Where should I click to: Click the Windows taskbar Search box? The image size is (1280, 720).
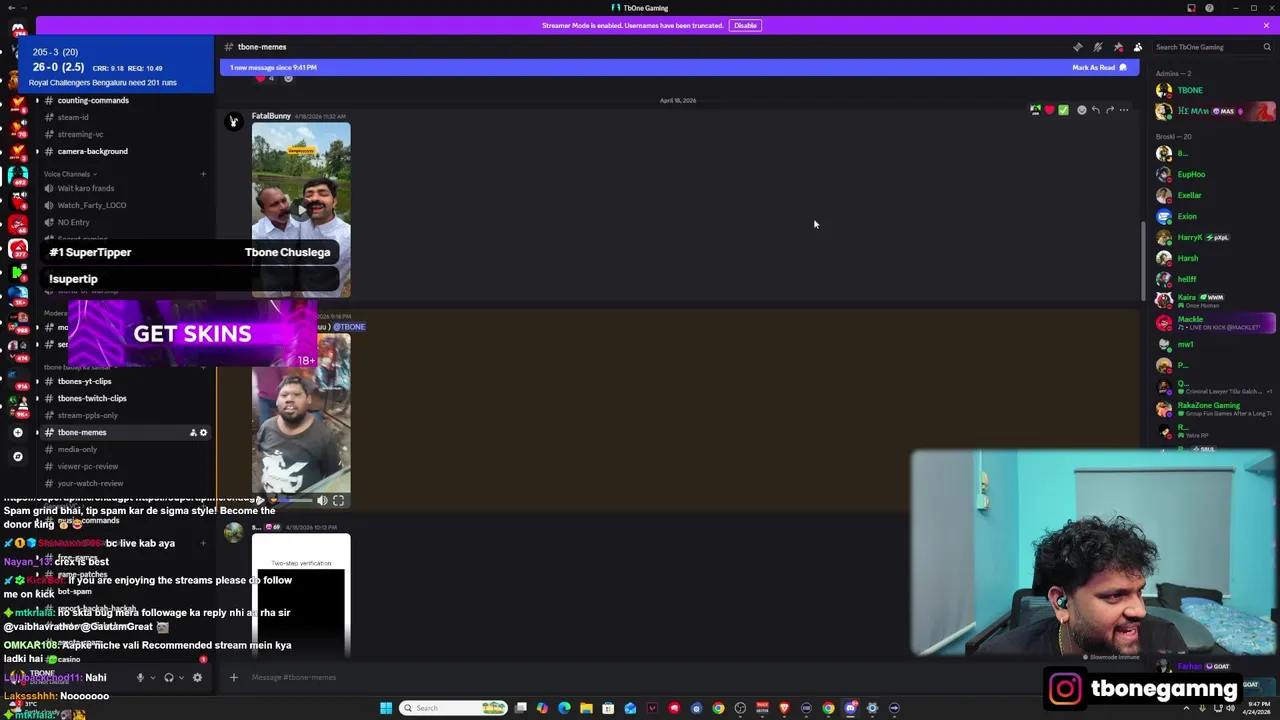[x=453, y=708]
